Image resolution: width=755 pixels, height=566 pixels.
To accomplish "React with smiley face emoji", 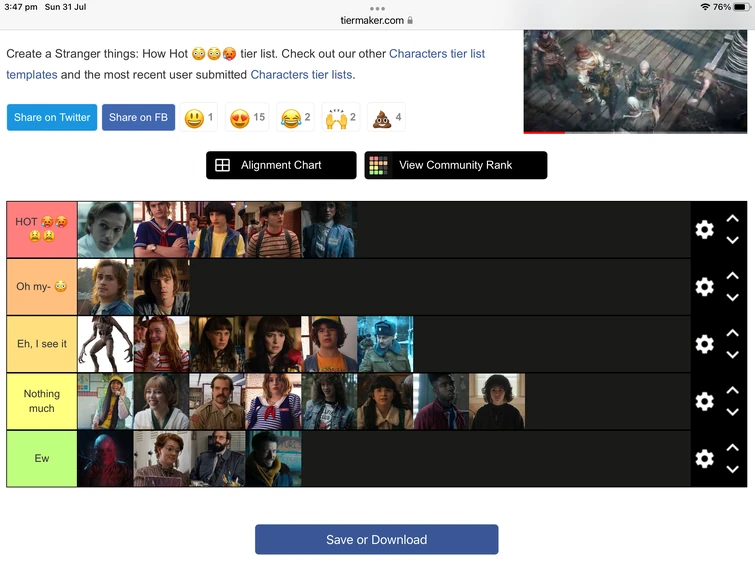I will coord(198,118).
